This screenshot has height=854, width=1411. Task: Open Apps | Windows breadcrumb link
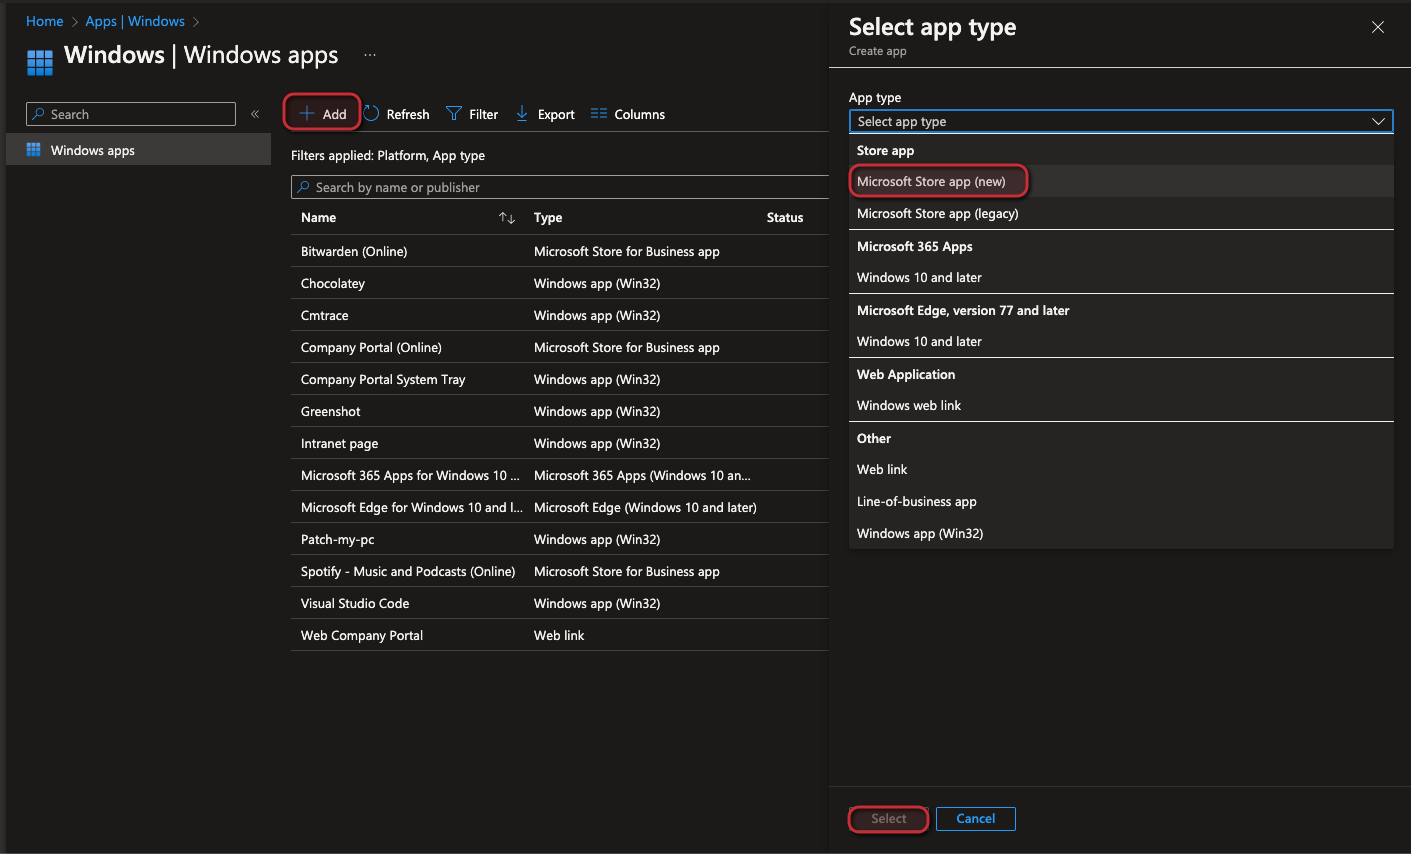(135, 20)
